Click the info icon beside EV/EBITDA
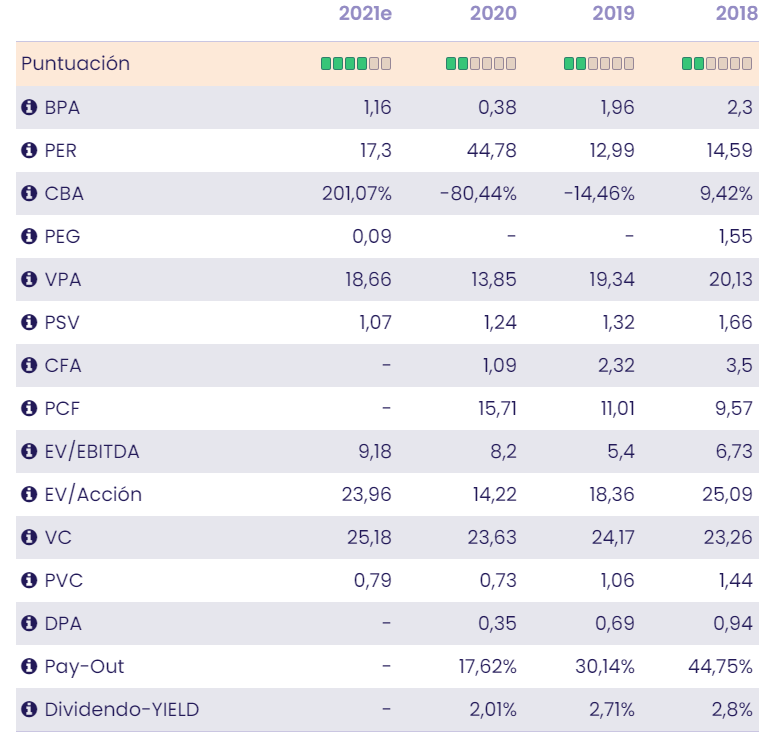The width and height of the screenshot is (771, 746). point(29,452)
